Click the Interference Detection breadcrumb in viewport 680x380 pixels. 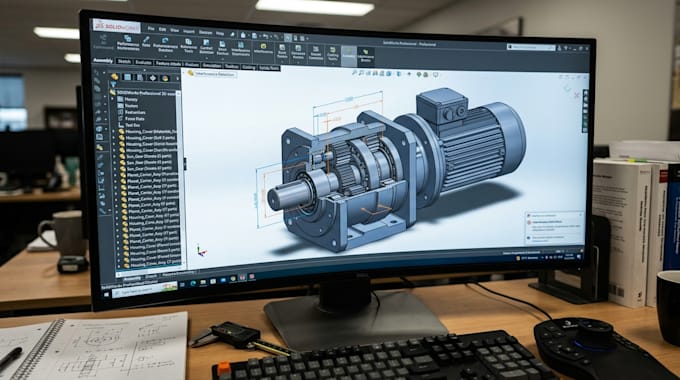click(x=212, y=74)
